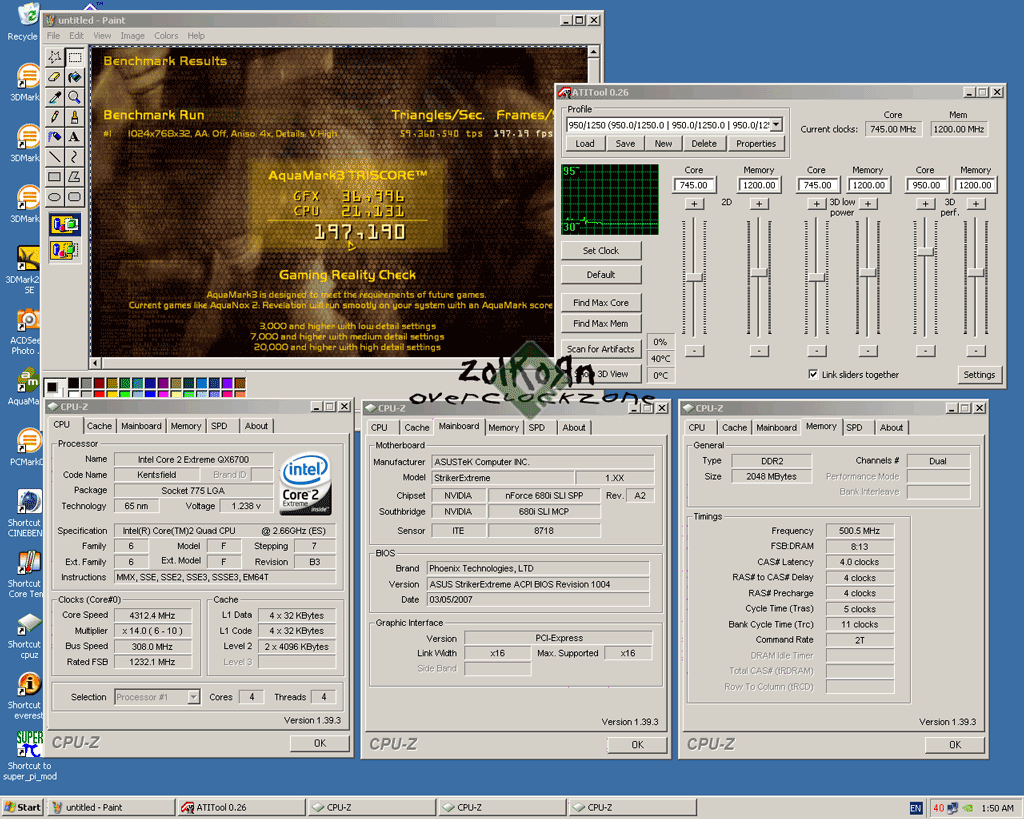Pick the Eraser tool in Paint
This screenshot has height=819, width=1024.
click(55, 78)
